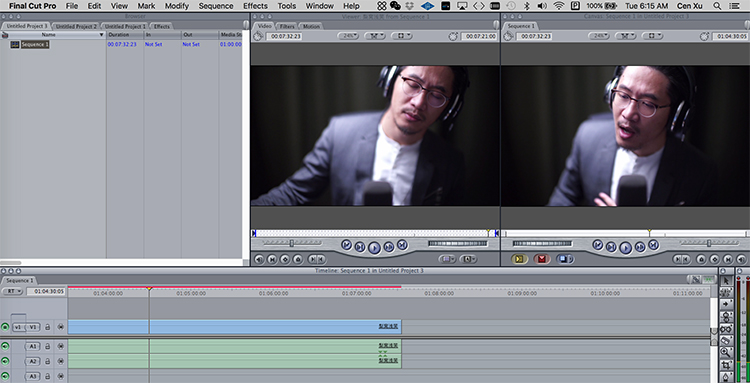Open the Sequence menu in menu bar
Viewport: 750px width, 383px height.
point(216,6)
